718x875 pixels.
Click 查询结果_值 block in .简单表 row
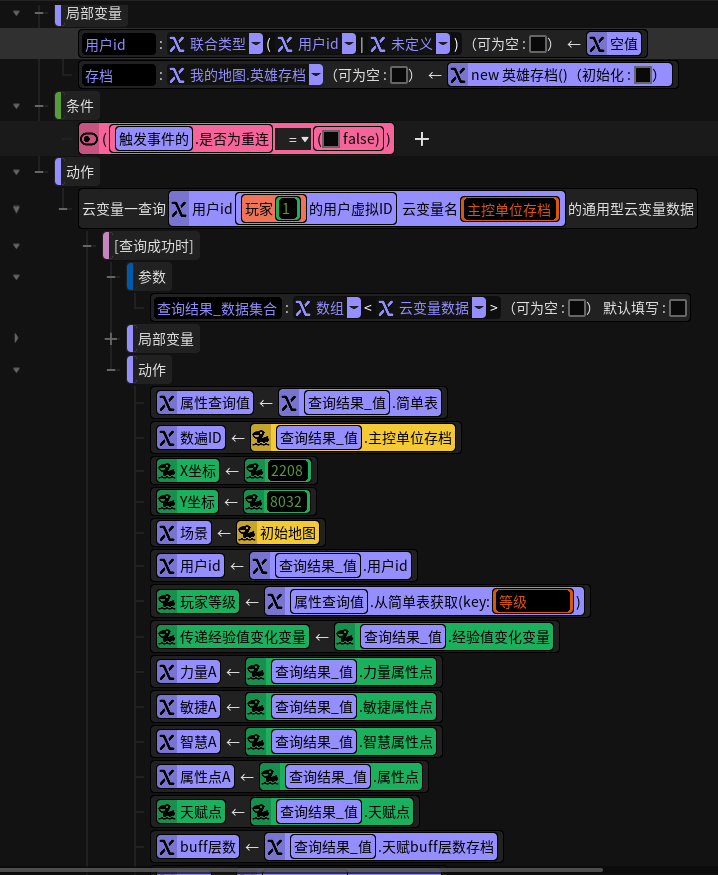tap(347, 403)
